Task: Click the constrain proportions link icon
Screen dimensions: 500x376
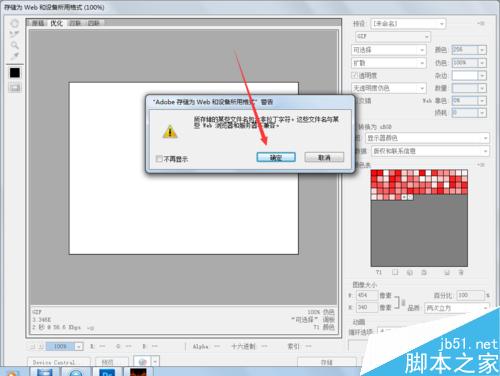Action: (403, 302)
